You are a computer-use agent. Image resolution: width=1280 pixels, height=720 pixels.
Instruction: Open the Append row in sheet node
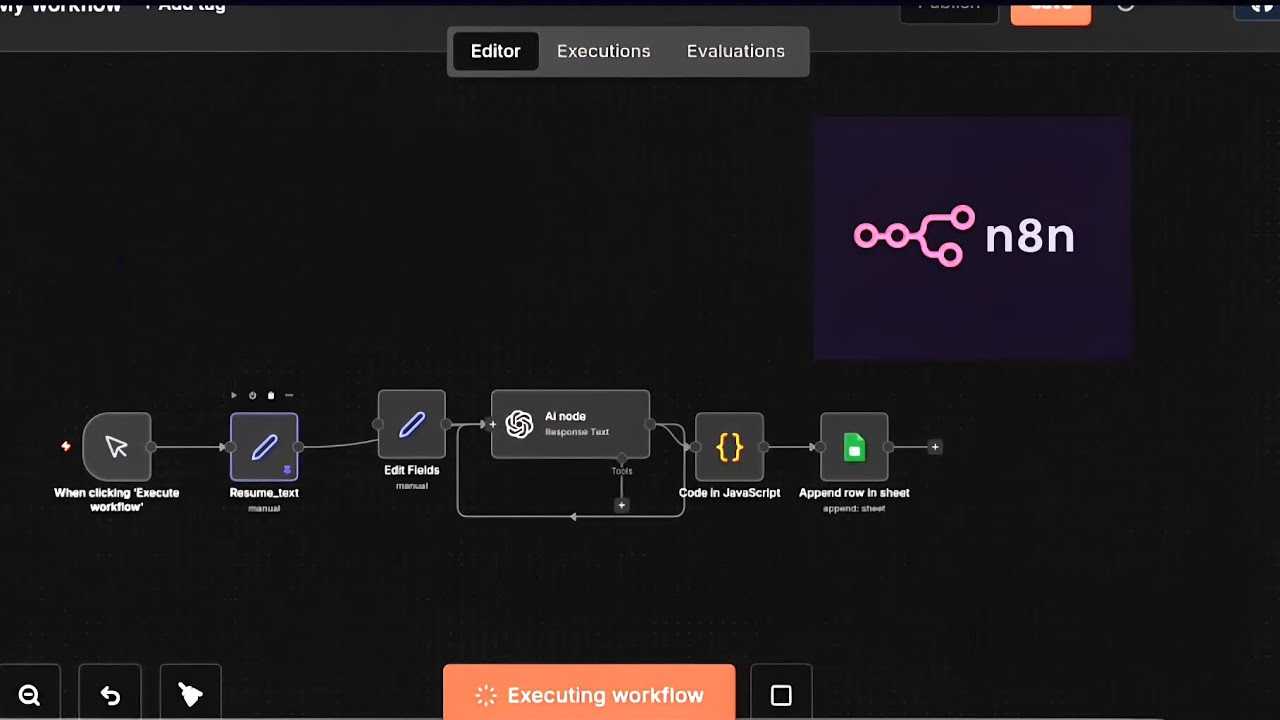click(x=854, y=447)
